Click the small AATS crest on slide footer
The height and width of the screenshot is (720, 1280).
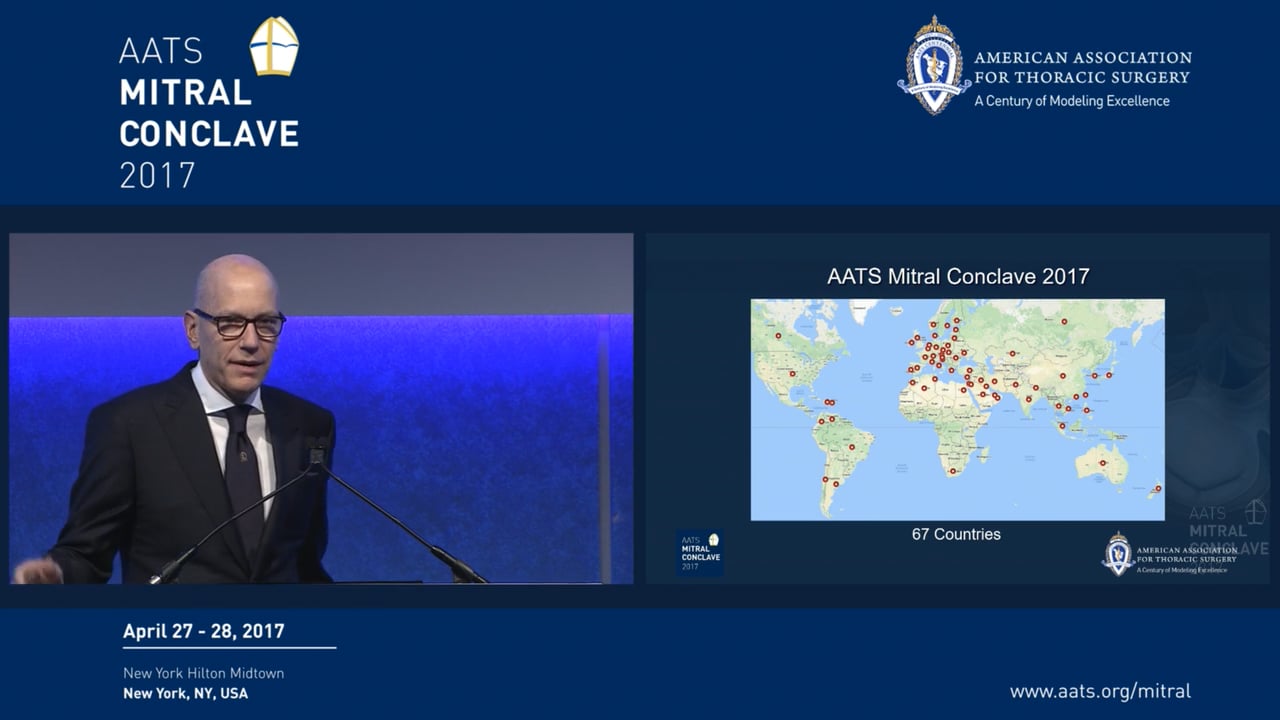tap(1118, 554)
